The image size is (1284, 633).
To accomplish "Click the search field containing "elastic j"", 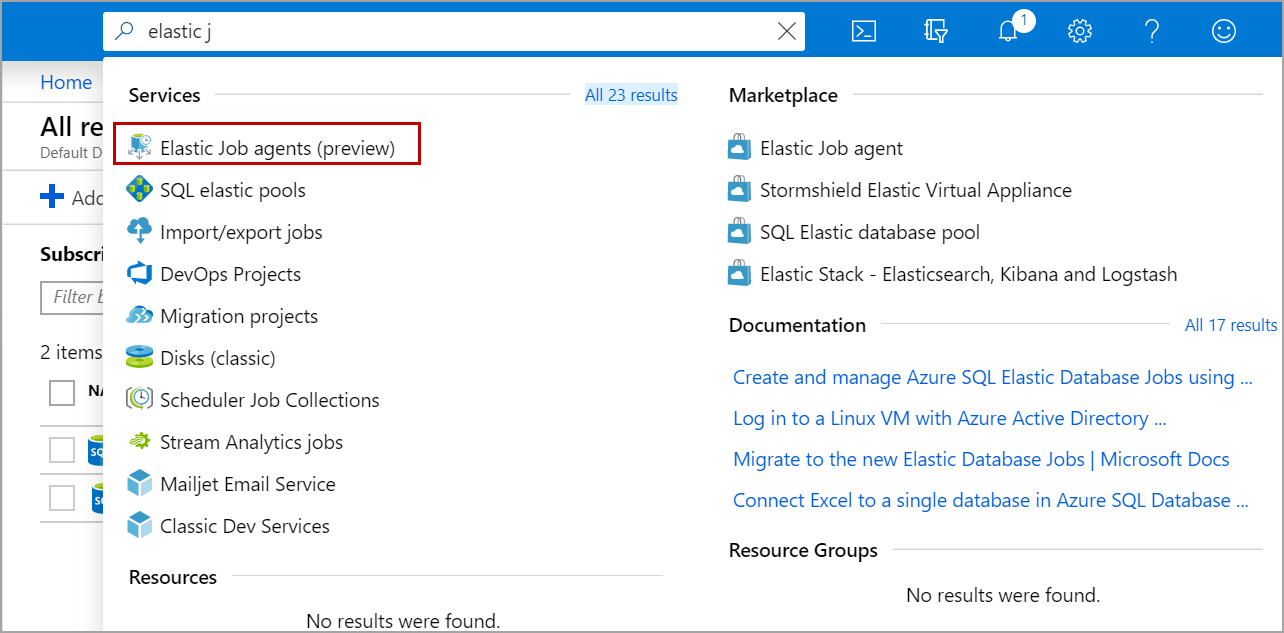I will (450, 31).
